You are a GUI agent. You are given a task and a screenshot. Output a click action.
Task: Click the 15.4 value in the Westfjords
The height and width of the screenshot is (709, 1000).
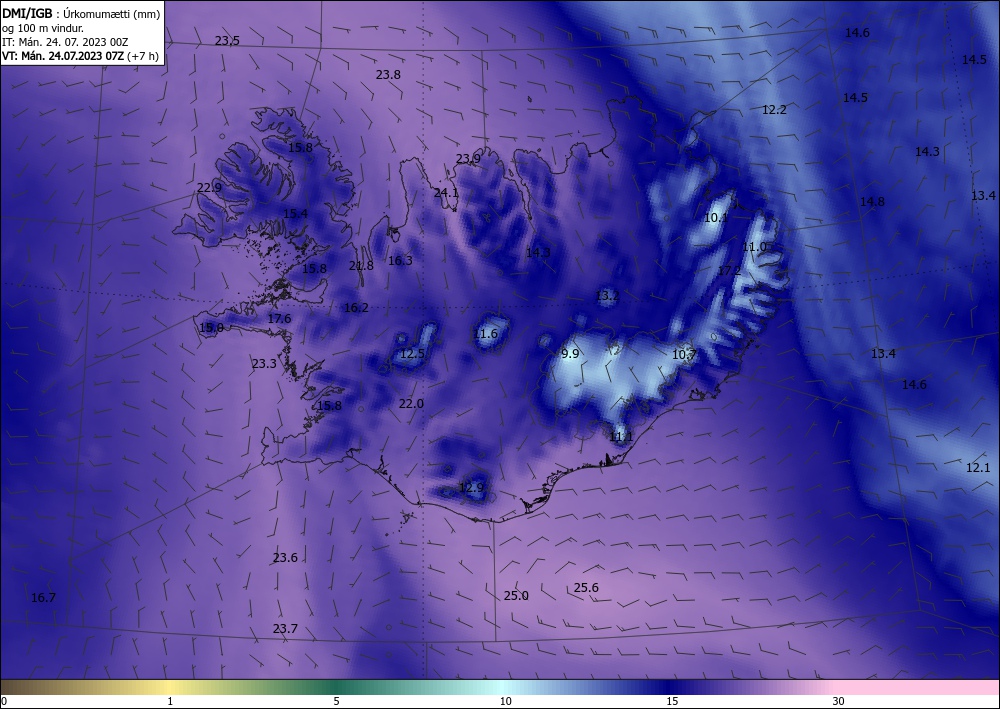pos(295,214)
